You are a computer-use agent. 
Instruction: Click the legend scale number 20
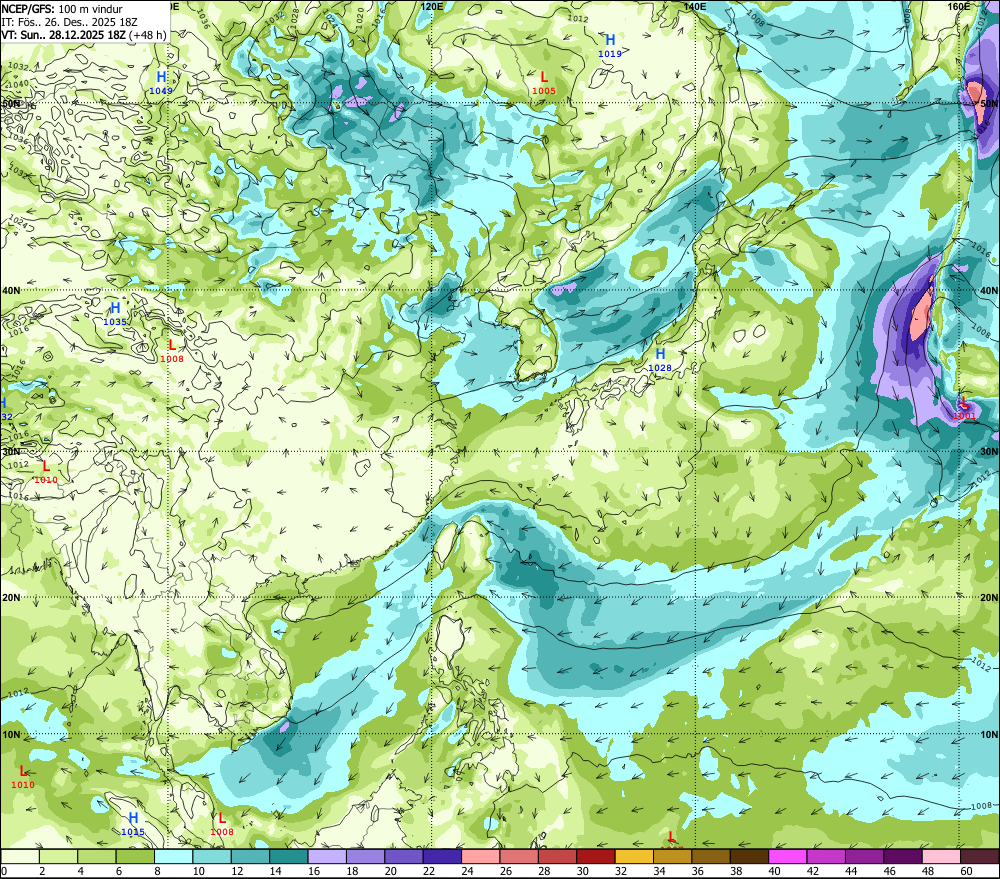tap(391, 871)
